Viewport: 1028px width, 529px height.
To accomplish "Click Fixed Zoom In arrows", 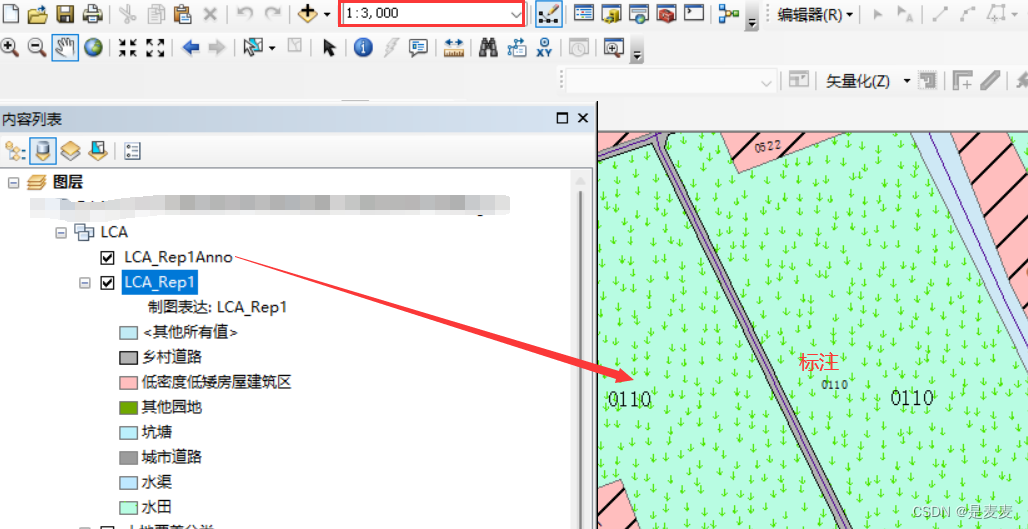I will (x=127, y=47).
